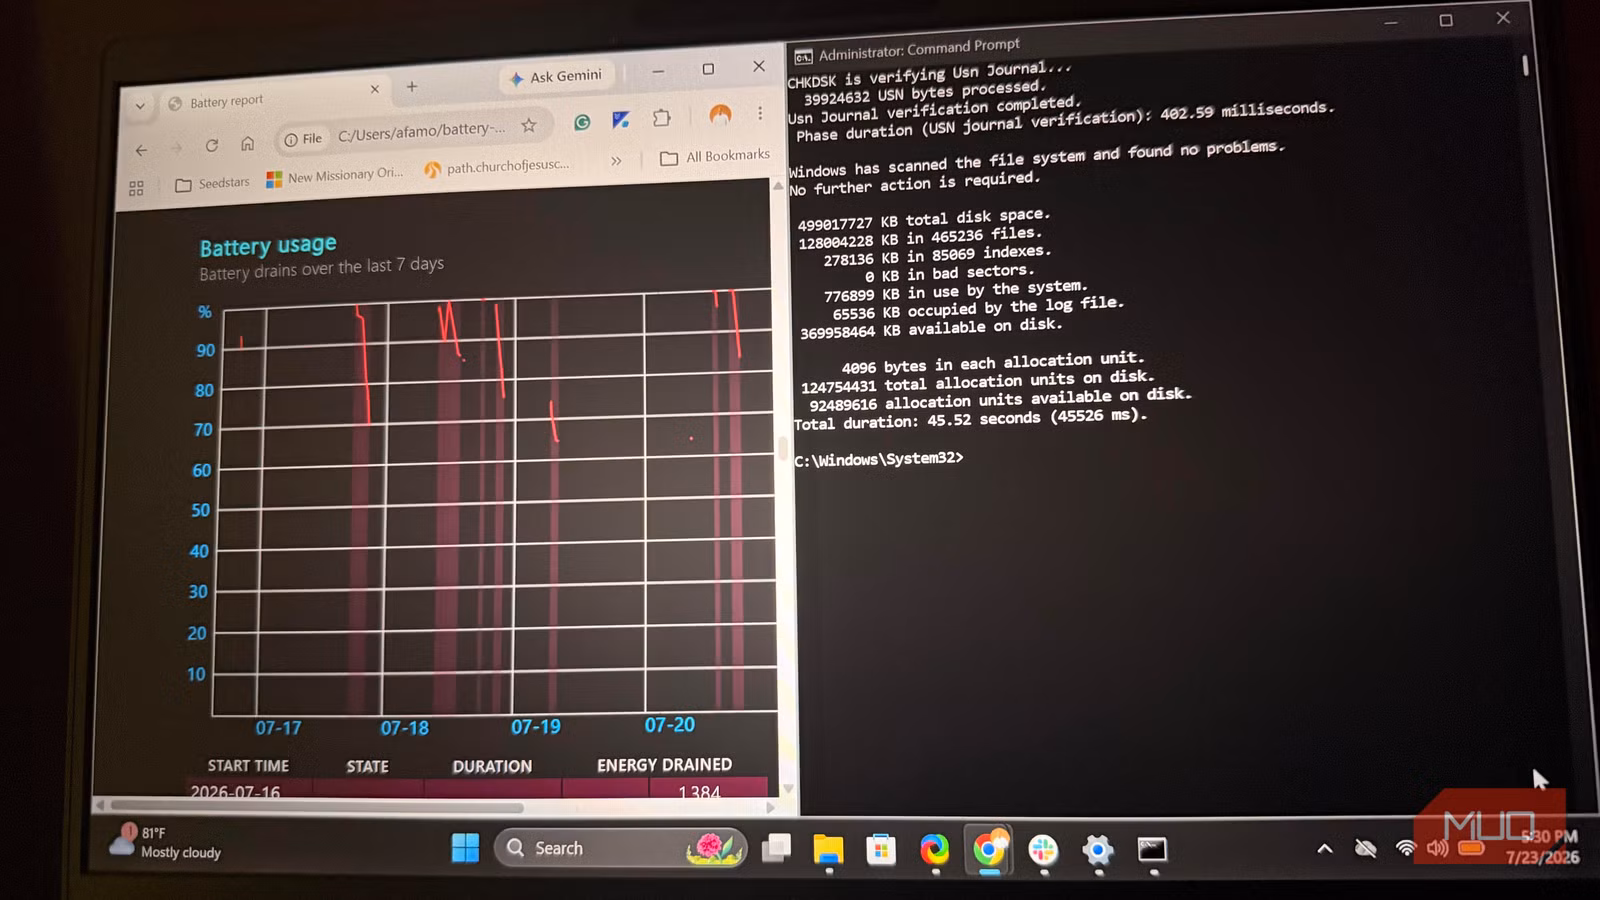Open a new Chrome tab with plus icon
The height and width of the screenshot is (900, 1600).
[x=412, y=87]
